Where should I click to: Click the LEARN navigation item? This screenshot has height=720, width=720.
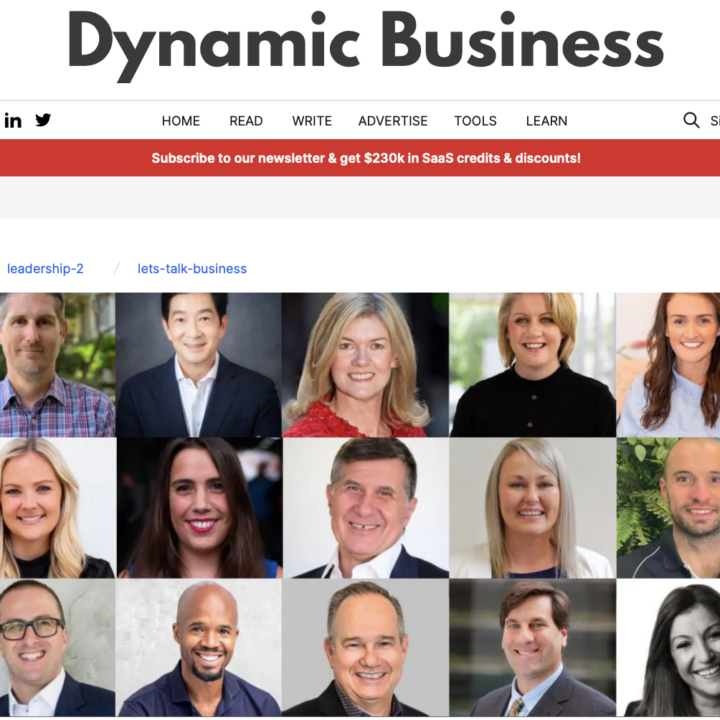point(546,121)
